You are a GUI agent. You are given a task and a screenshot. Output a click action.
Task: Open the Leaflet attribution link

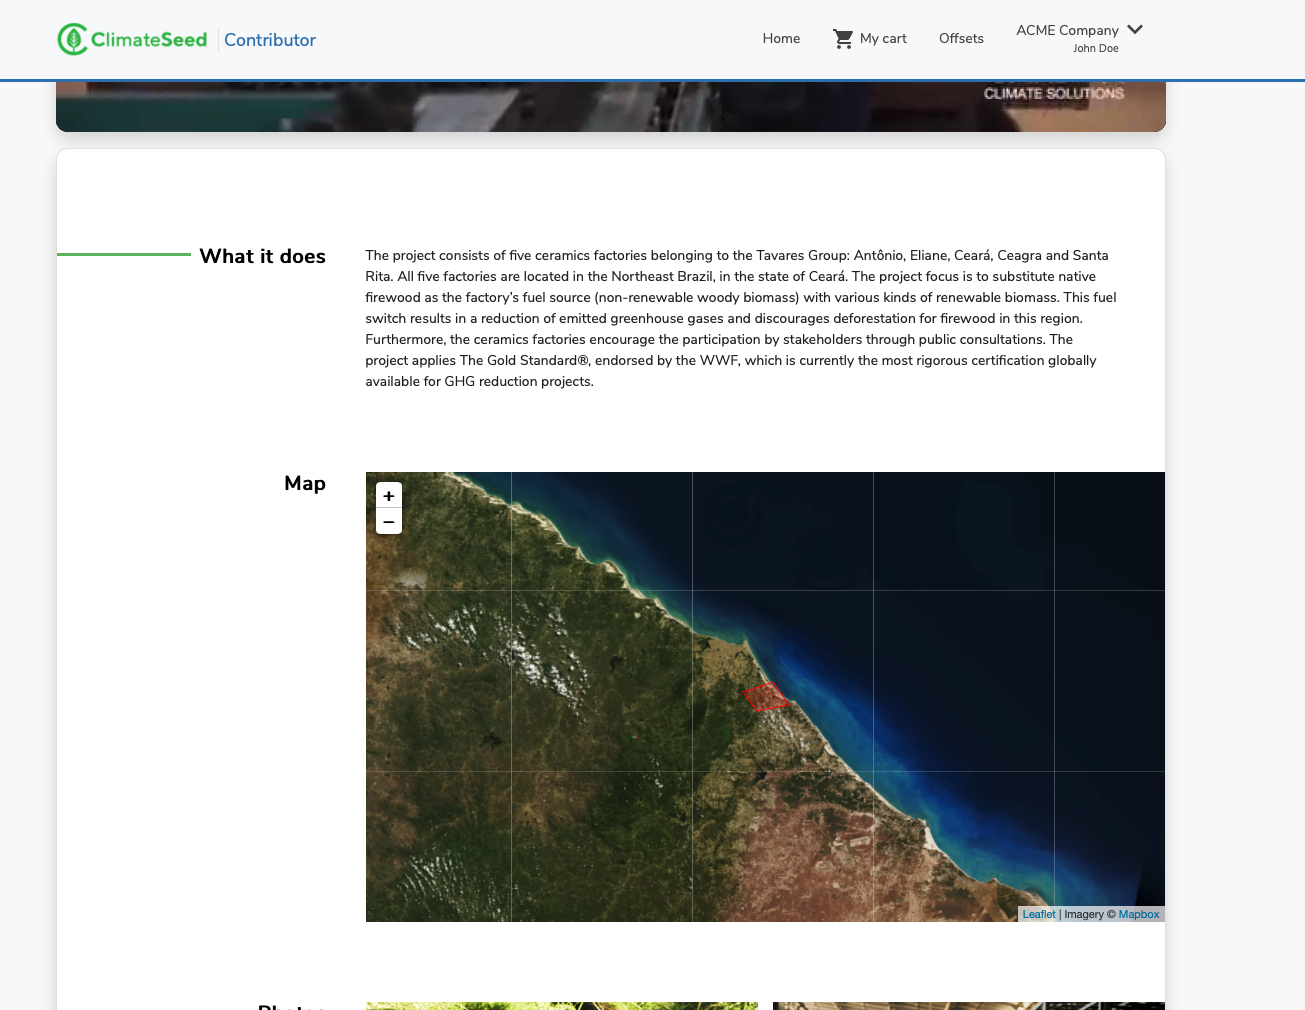1039,914
